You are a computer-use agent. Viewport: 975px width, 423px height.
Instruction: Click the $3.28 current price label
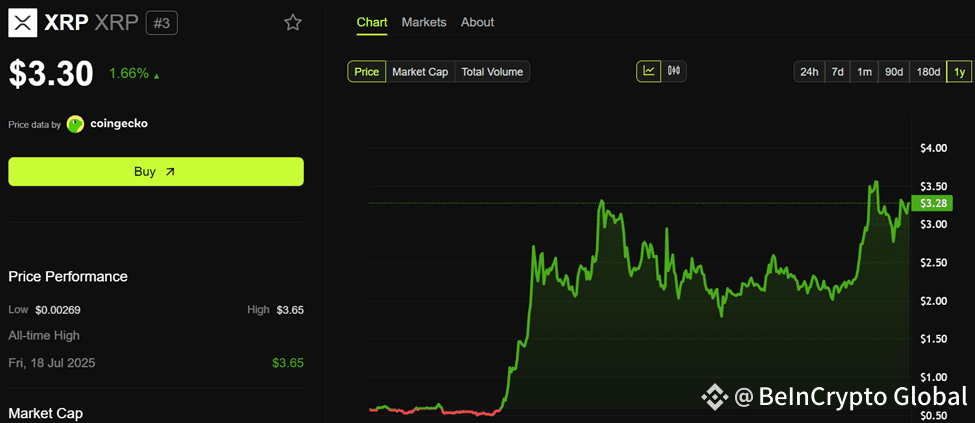pos(934,203)
